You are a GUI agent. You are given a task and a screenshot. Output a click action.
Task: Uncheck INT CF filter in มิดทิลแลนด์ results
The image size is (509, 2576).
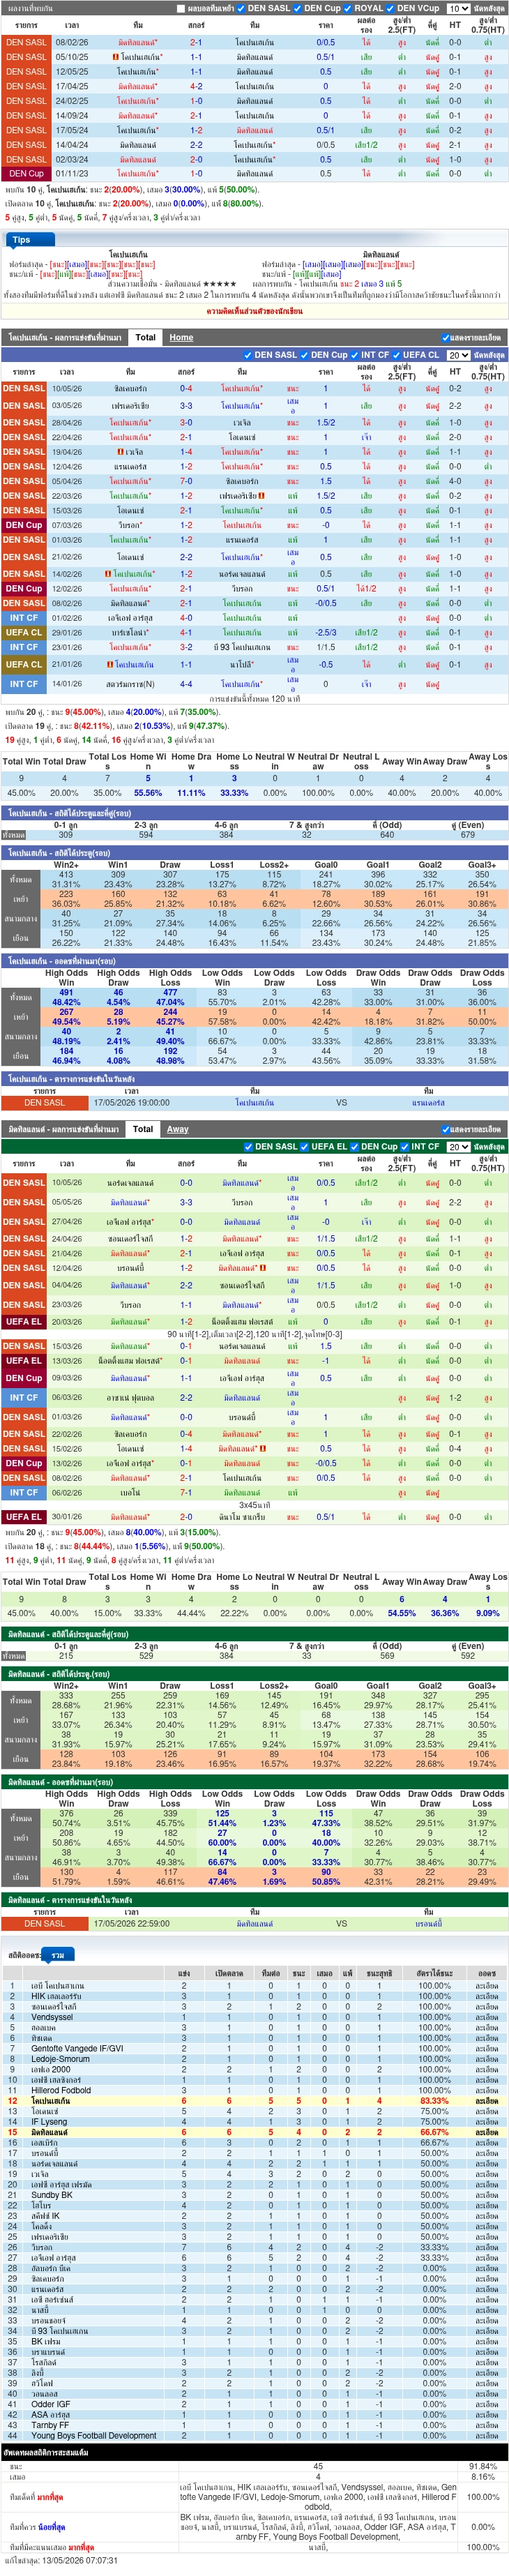pyautogui.click(x=404, y=1147)
